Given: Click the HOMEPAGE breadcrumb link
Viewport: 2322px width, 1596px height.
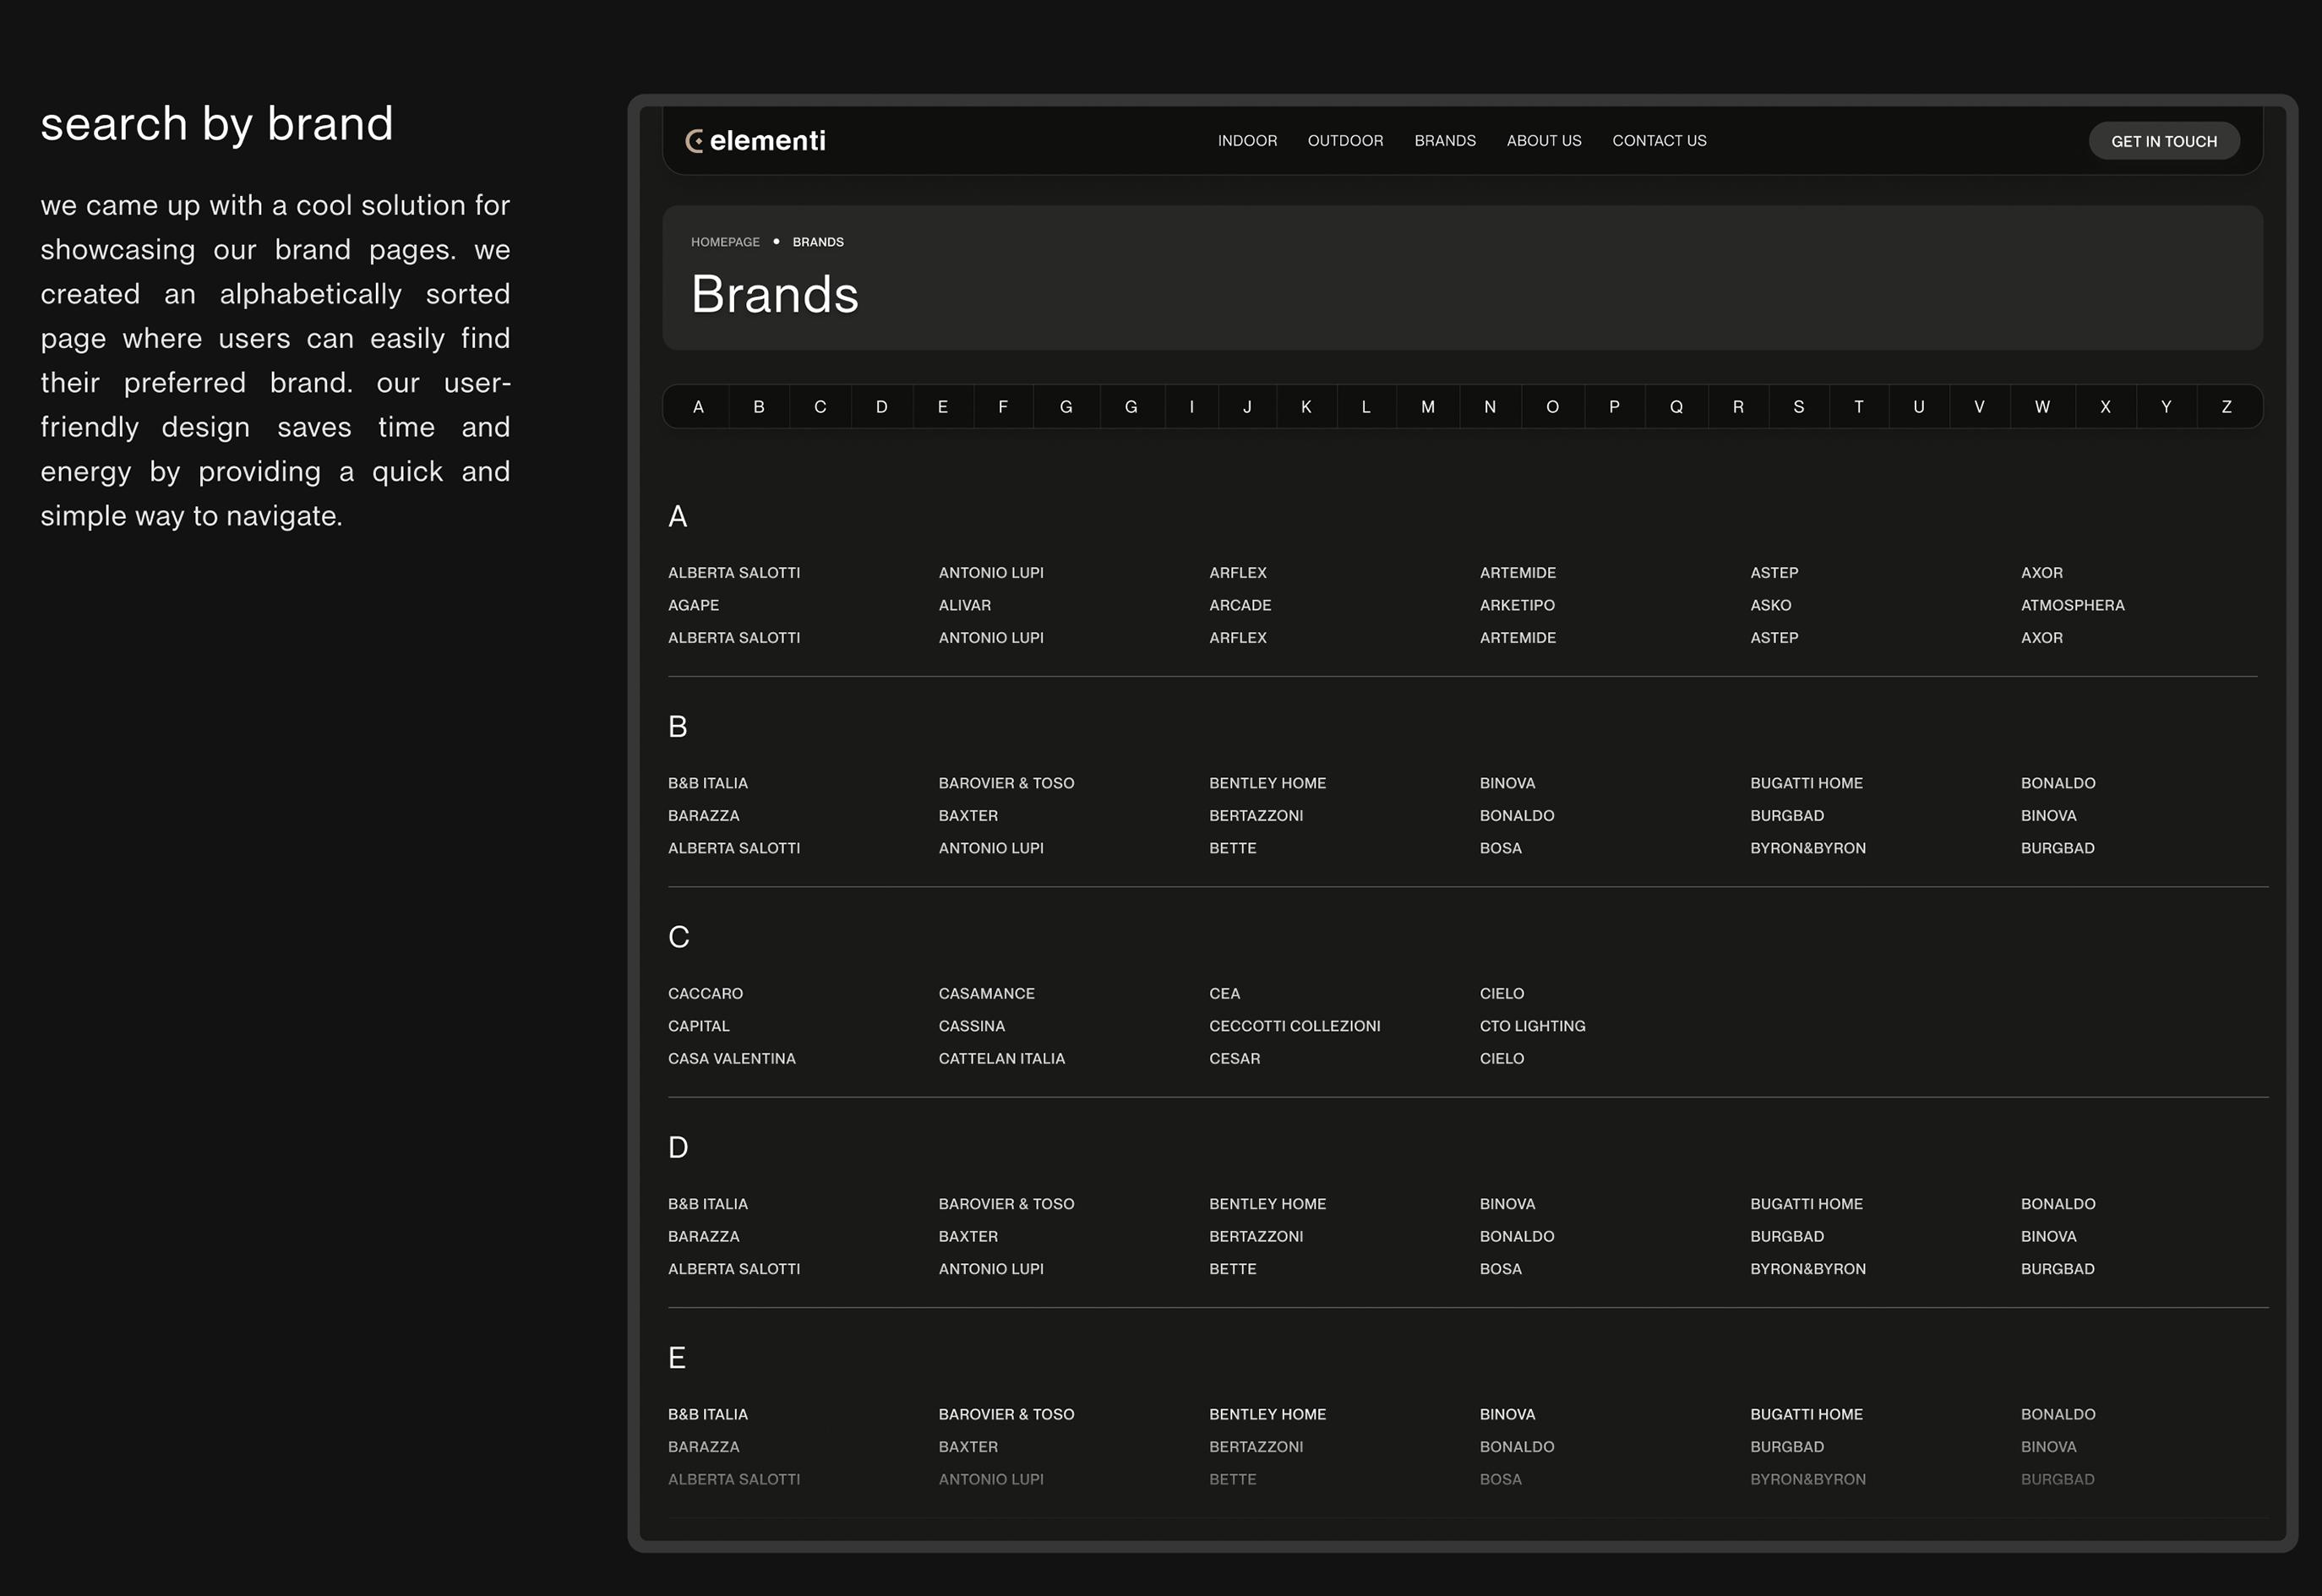Looking at the screenshot, I should (x=724, y=242).
